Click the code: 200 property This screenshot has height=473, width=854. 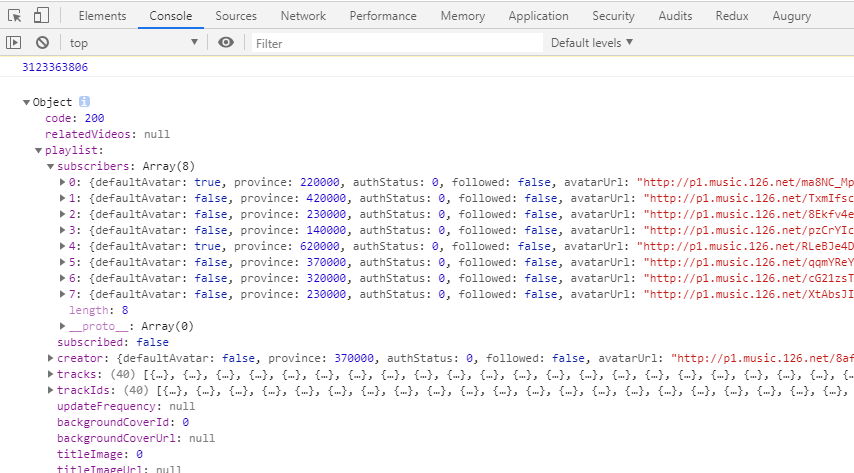coord(75,118)
